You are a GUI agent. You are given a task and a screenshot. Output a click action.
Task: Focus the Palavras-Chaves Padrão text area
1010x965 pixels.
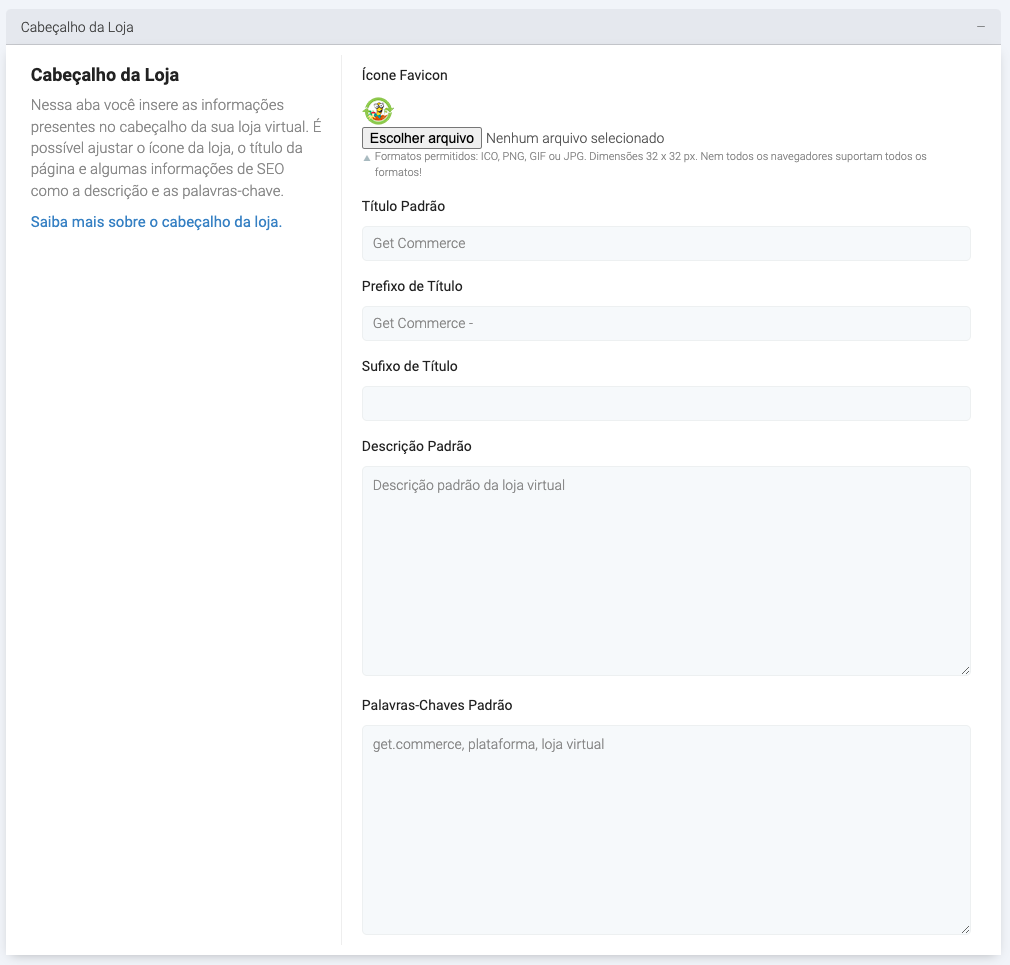[x=666, y=830]
